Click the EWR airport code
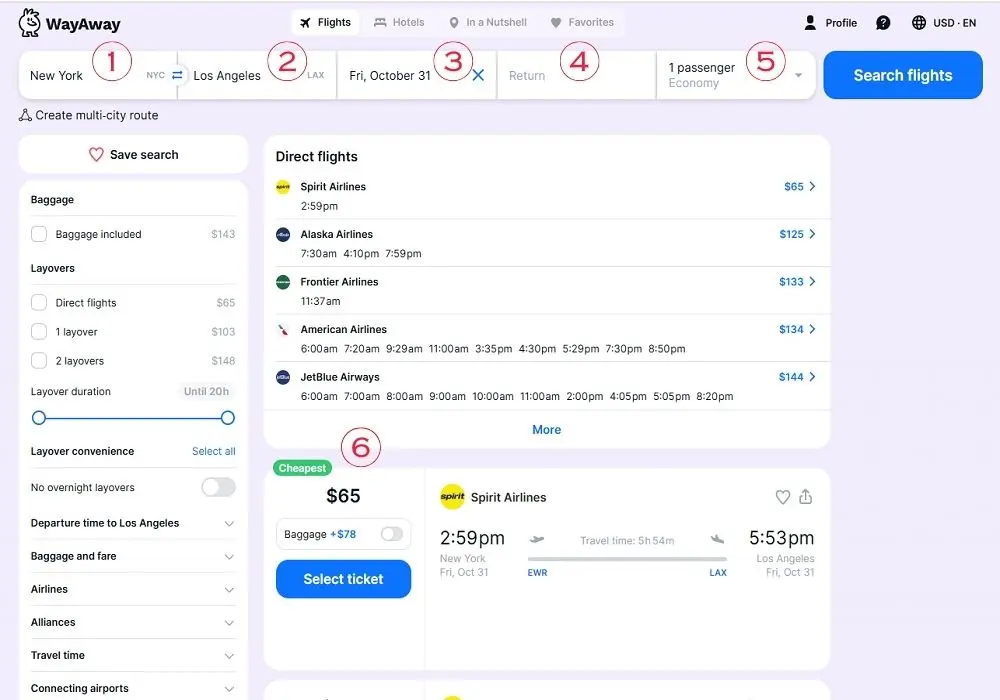 click(537, 572)
